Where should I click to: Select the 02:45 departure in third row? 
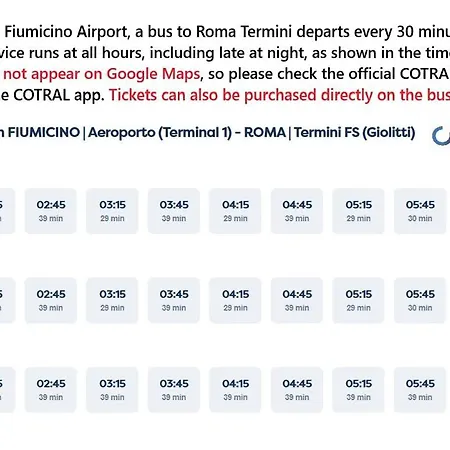51,390
